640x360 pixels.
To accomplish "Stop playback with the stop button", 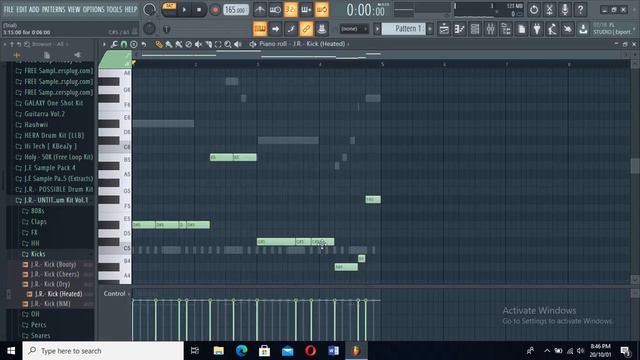I will click(x=199, y=10).
